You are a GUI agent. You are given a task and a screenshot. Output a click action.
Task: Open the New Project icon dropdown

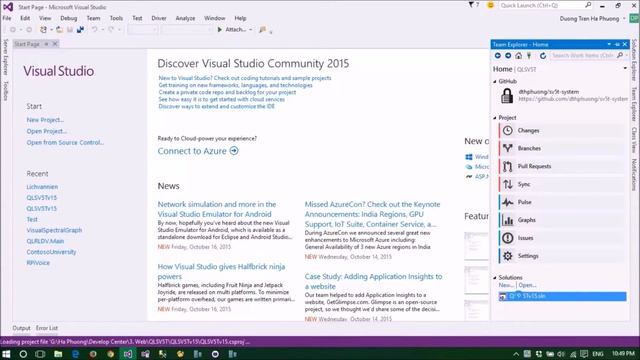(x=51, y=30)
